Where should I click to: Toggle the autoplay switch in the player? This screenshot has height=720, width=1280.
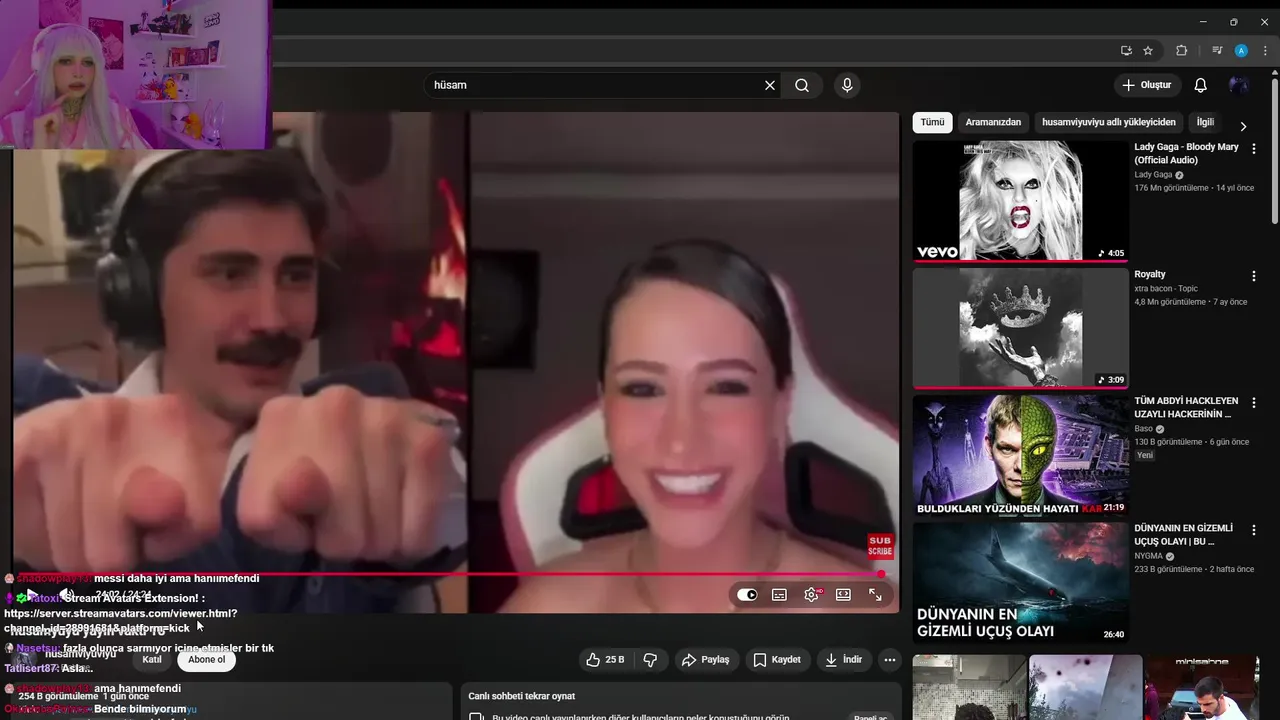tap(747, 594)
